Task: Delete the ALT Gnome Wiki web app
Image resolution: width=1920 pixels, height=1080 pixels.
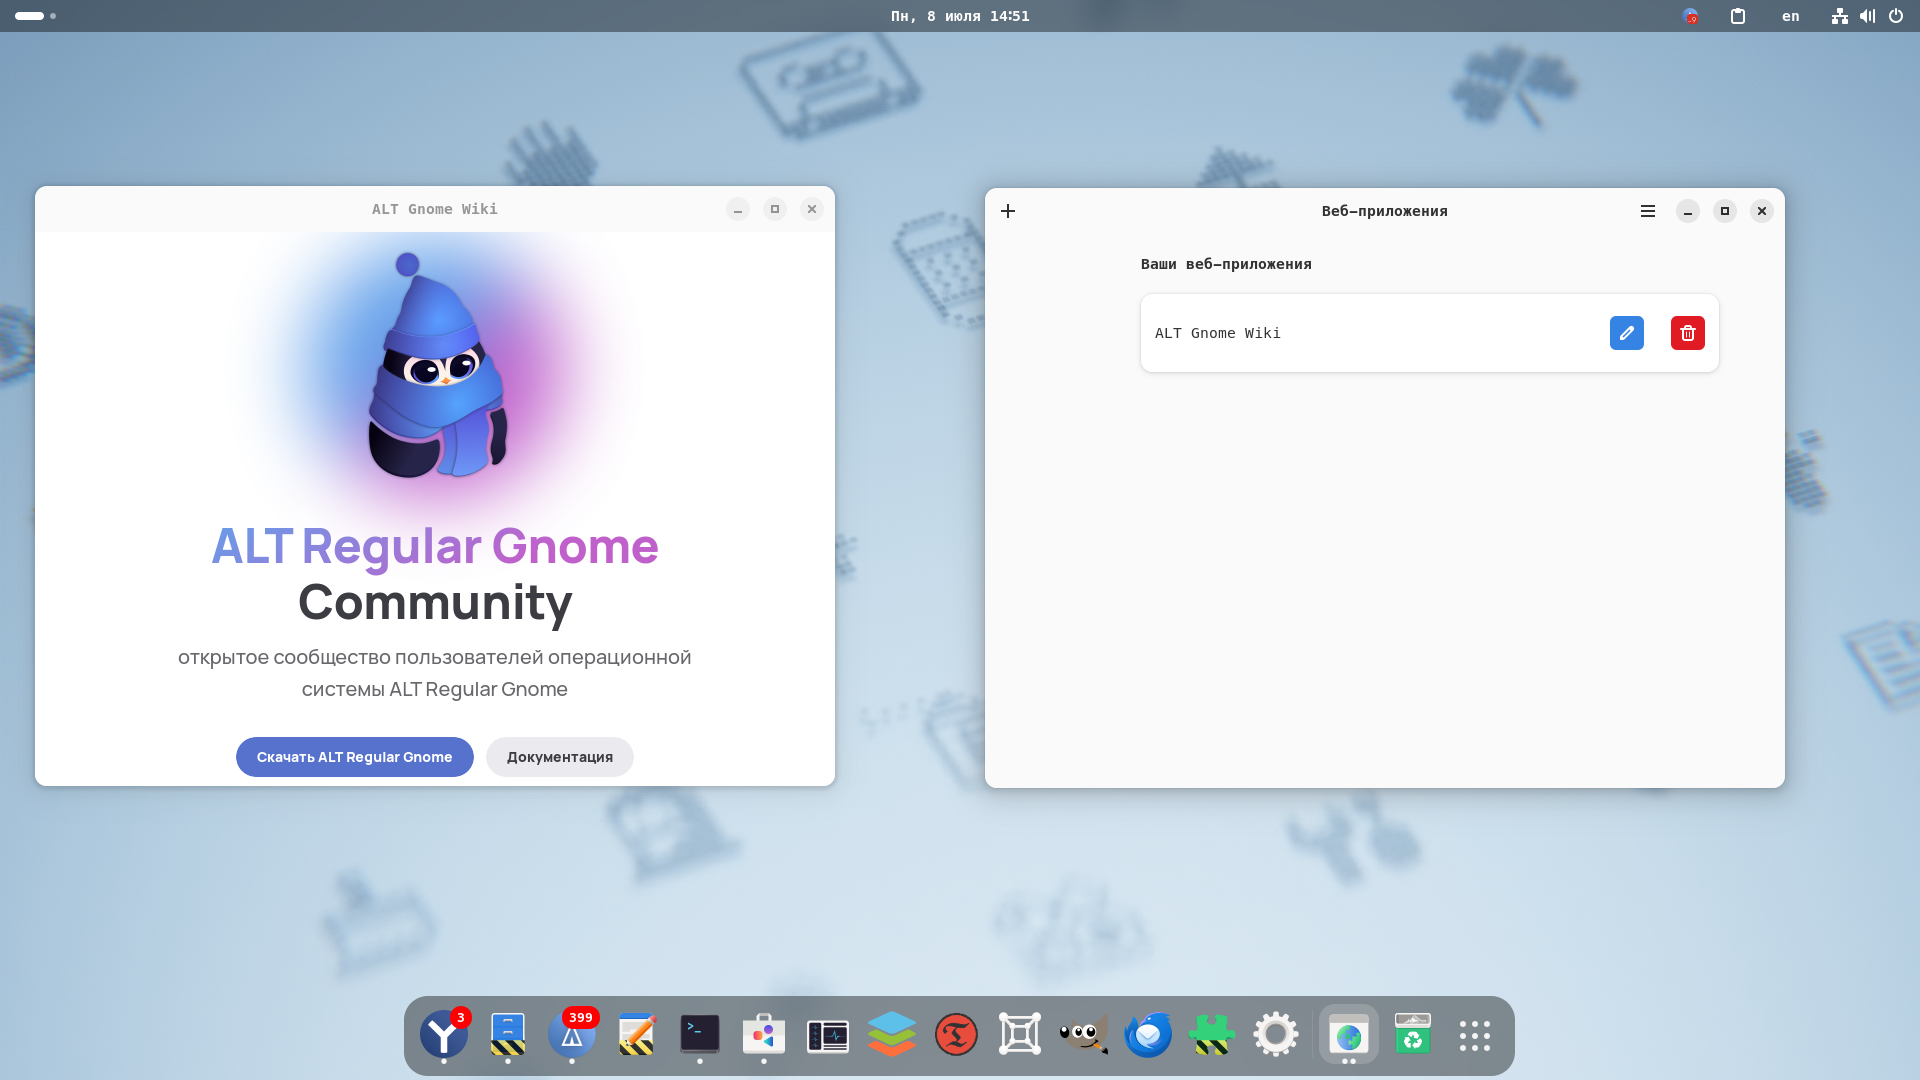Action: pos(1688,333)
